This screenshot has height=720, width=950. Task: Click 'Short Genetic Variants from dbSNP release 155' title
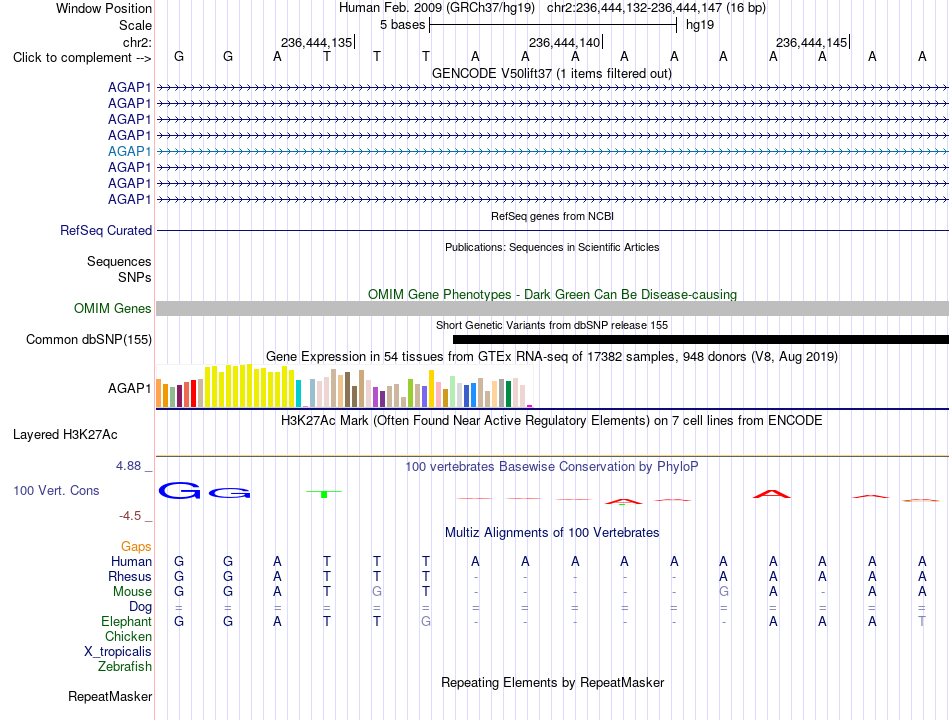[552, 325]
